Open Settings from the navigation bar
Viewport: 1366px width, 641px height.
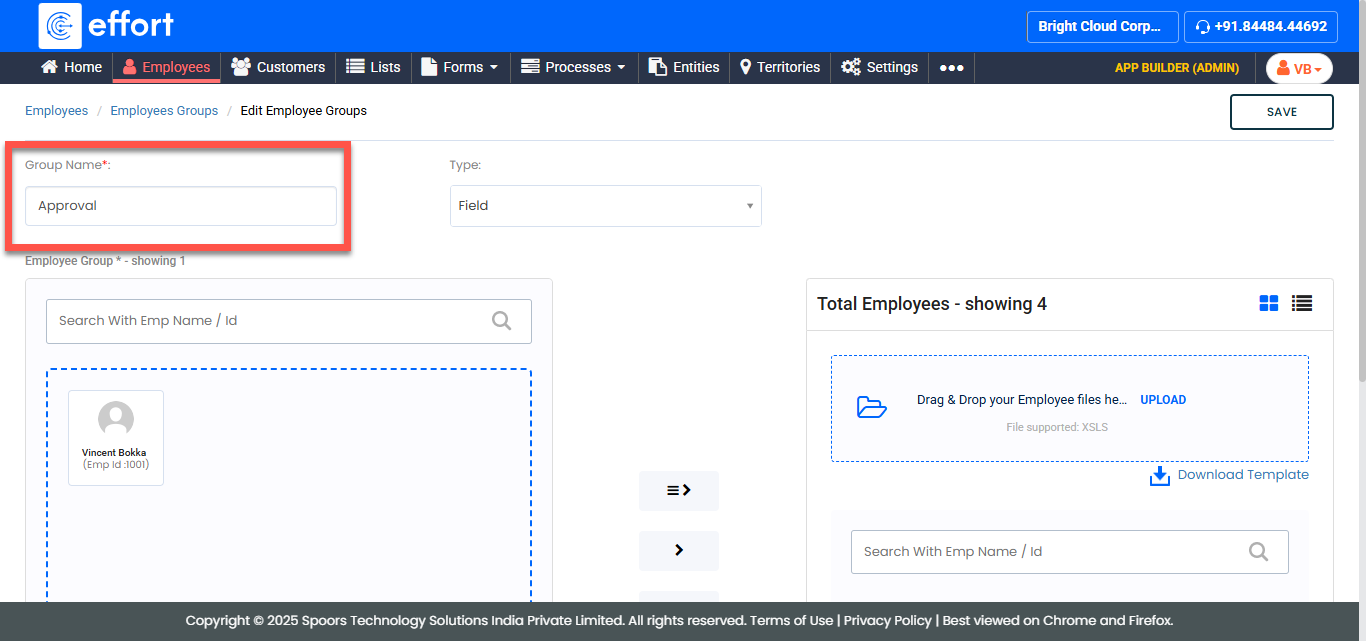pyautogui.click(x=879, y=68)
